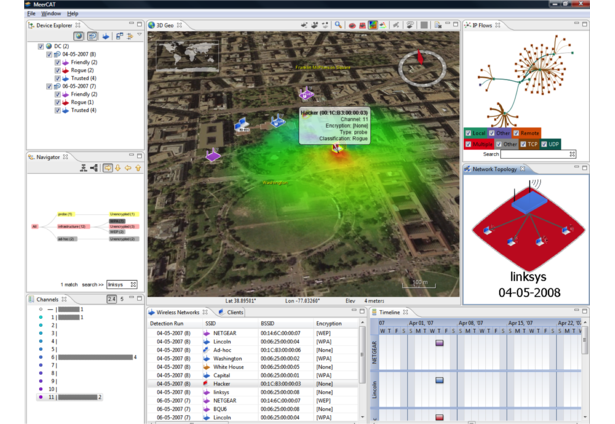Click the vertical tree layout icon in Navigator

coord(84,168)
